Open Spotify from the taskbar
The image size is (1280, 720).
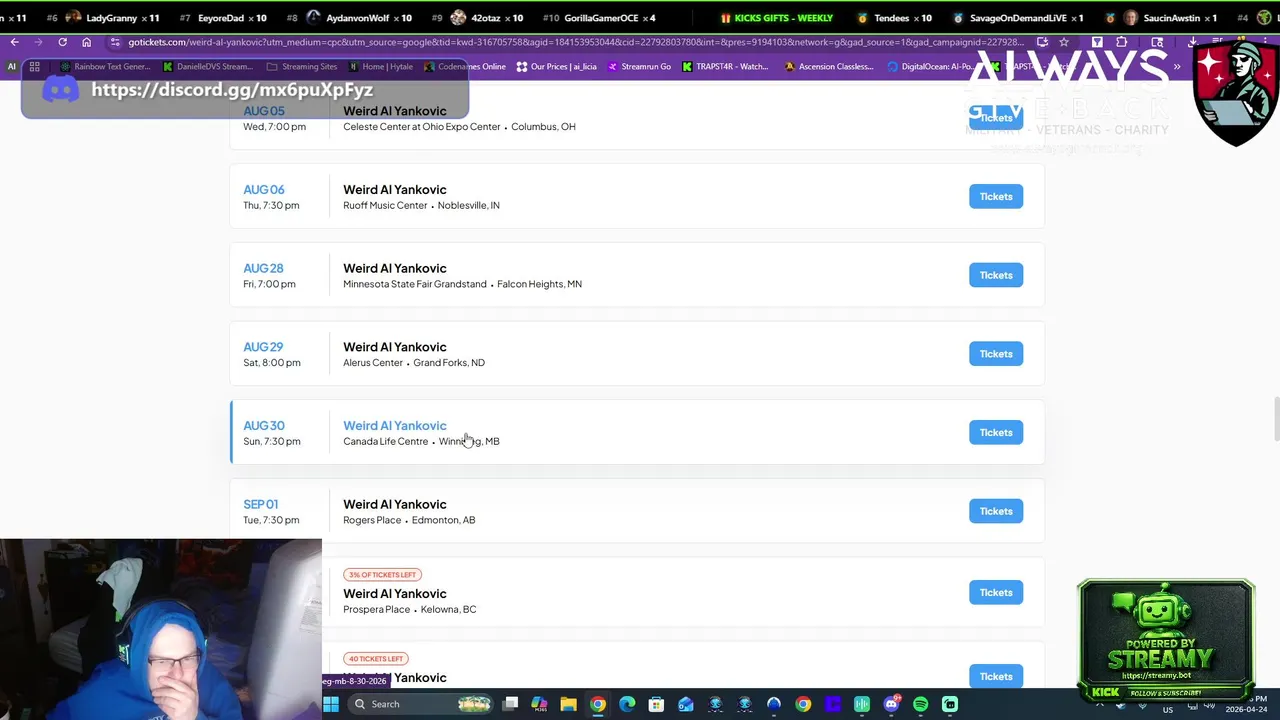pos(920,704)
